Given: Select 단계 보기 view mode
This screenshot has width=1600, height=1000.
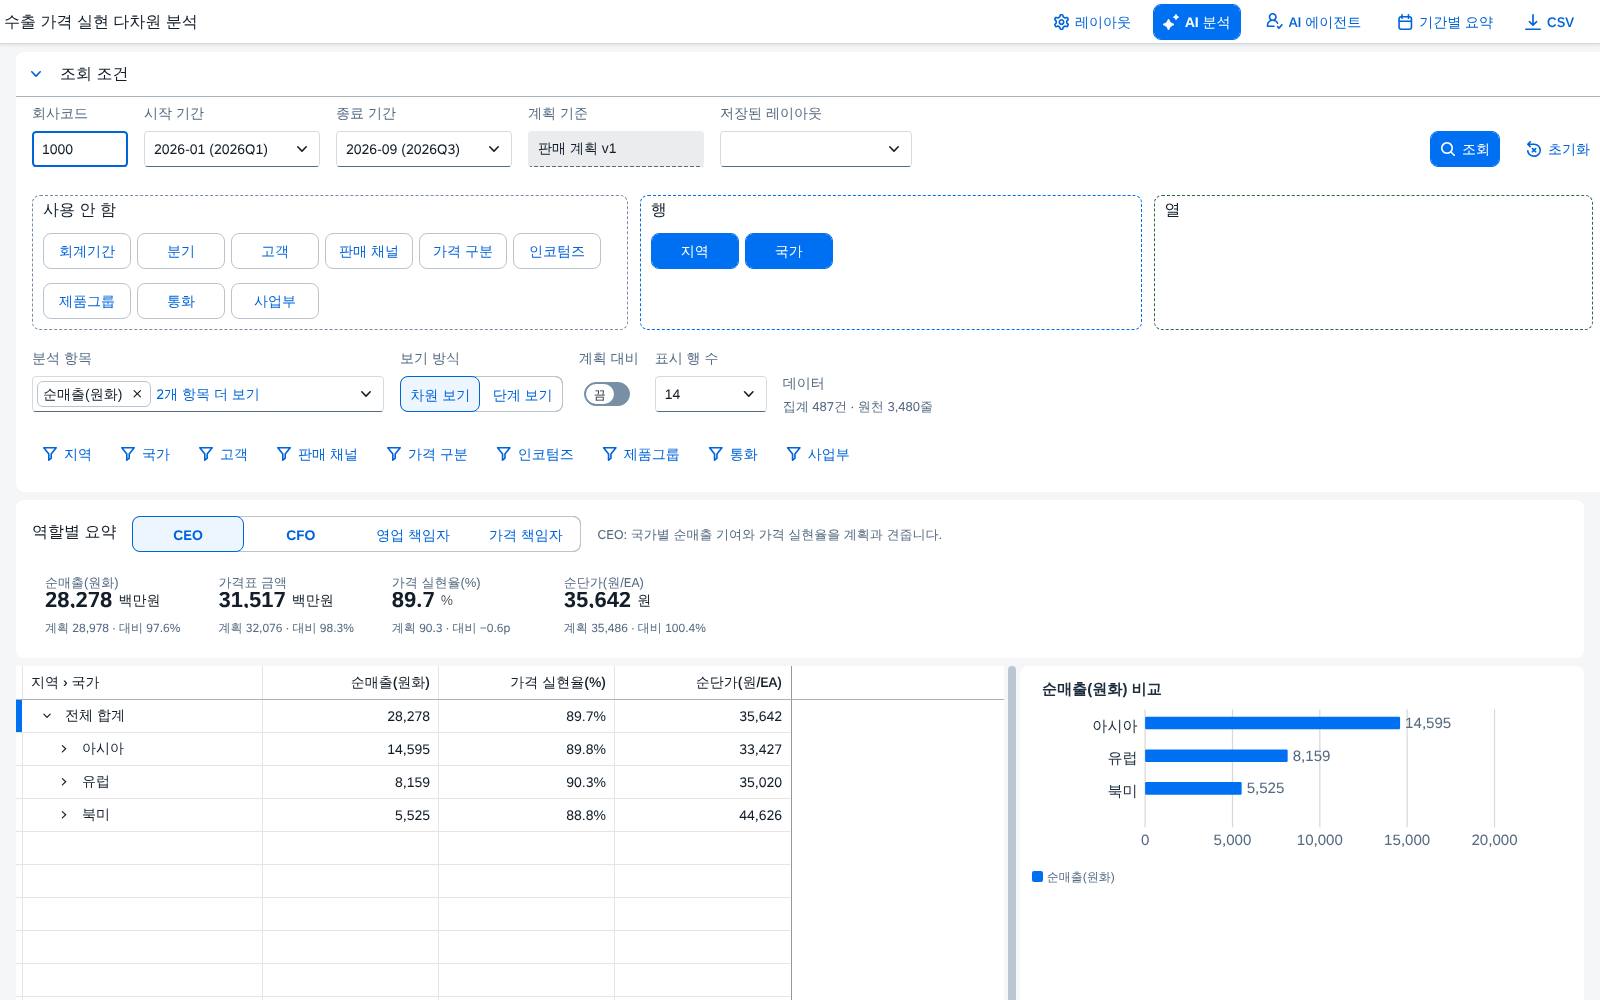Looking at the screenshot, I should (x=522, y=394).
